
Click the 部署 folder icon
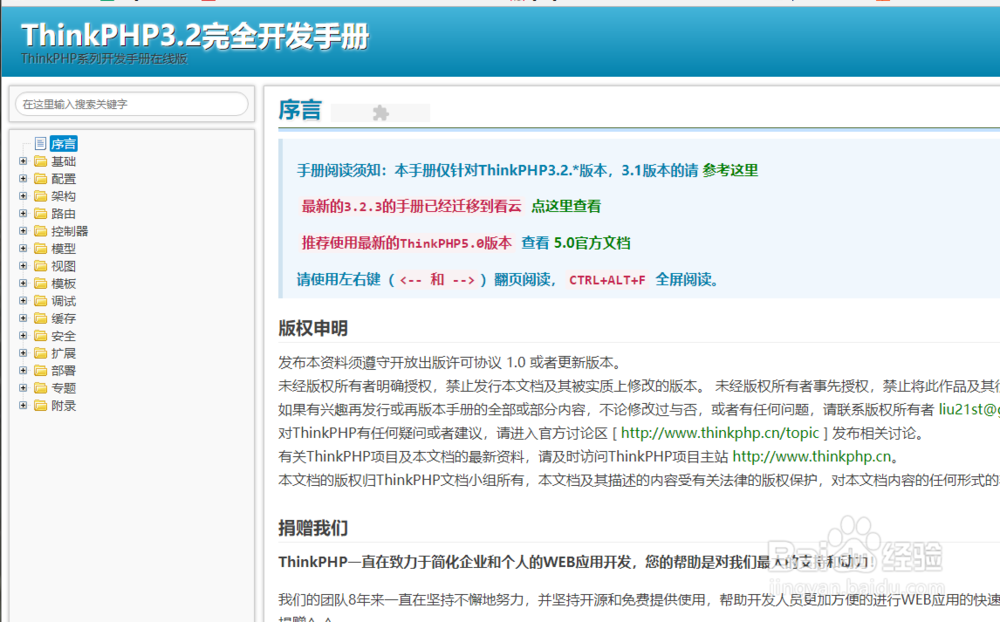point(41,370)
